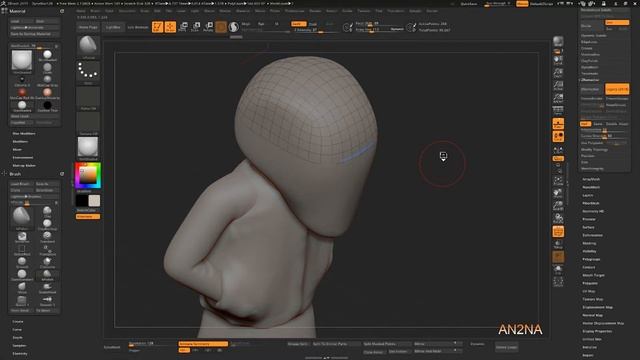Screen dimensions: 640x360
Task: Select the Standard brush
Action: (x=47, y=237)
